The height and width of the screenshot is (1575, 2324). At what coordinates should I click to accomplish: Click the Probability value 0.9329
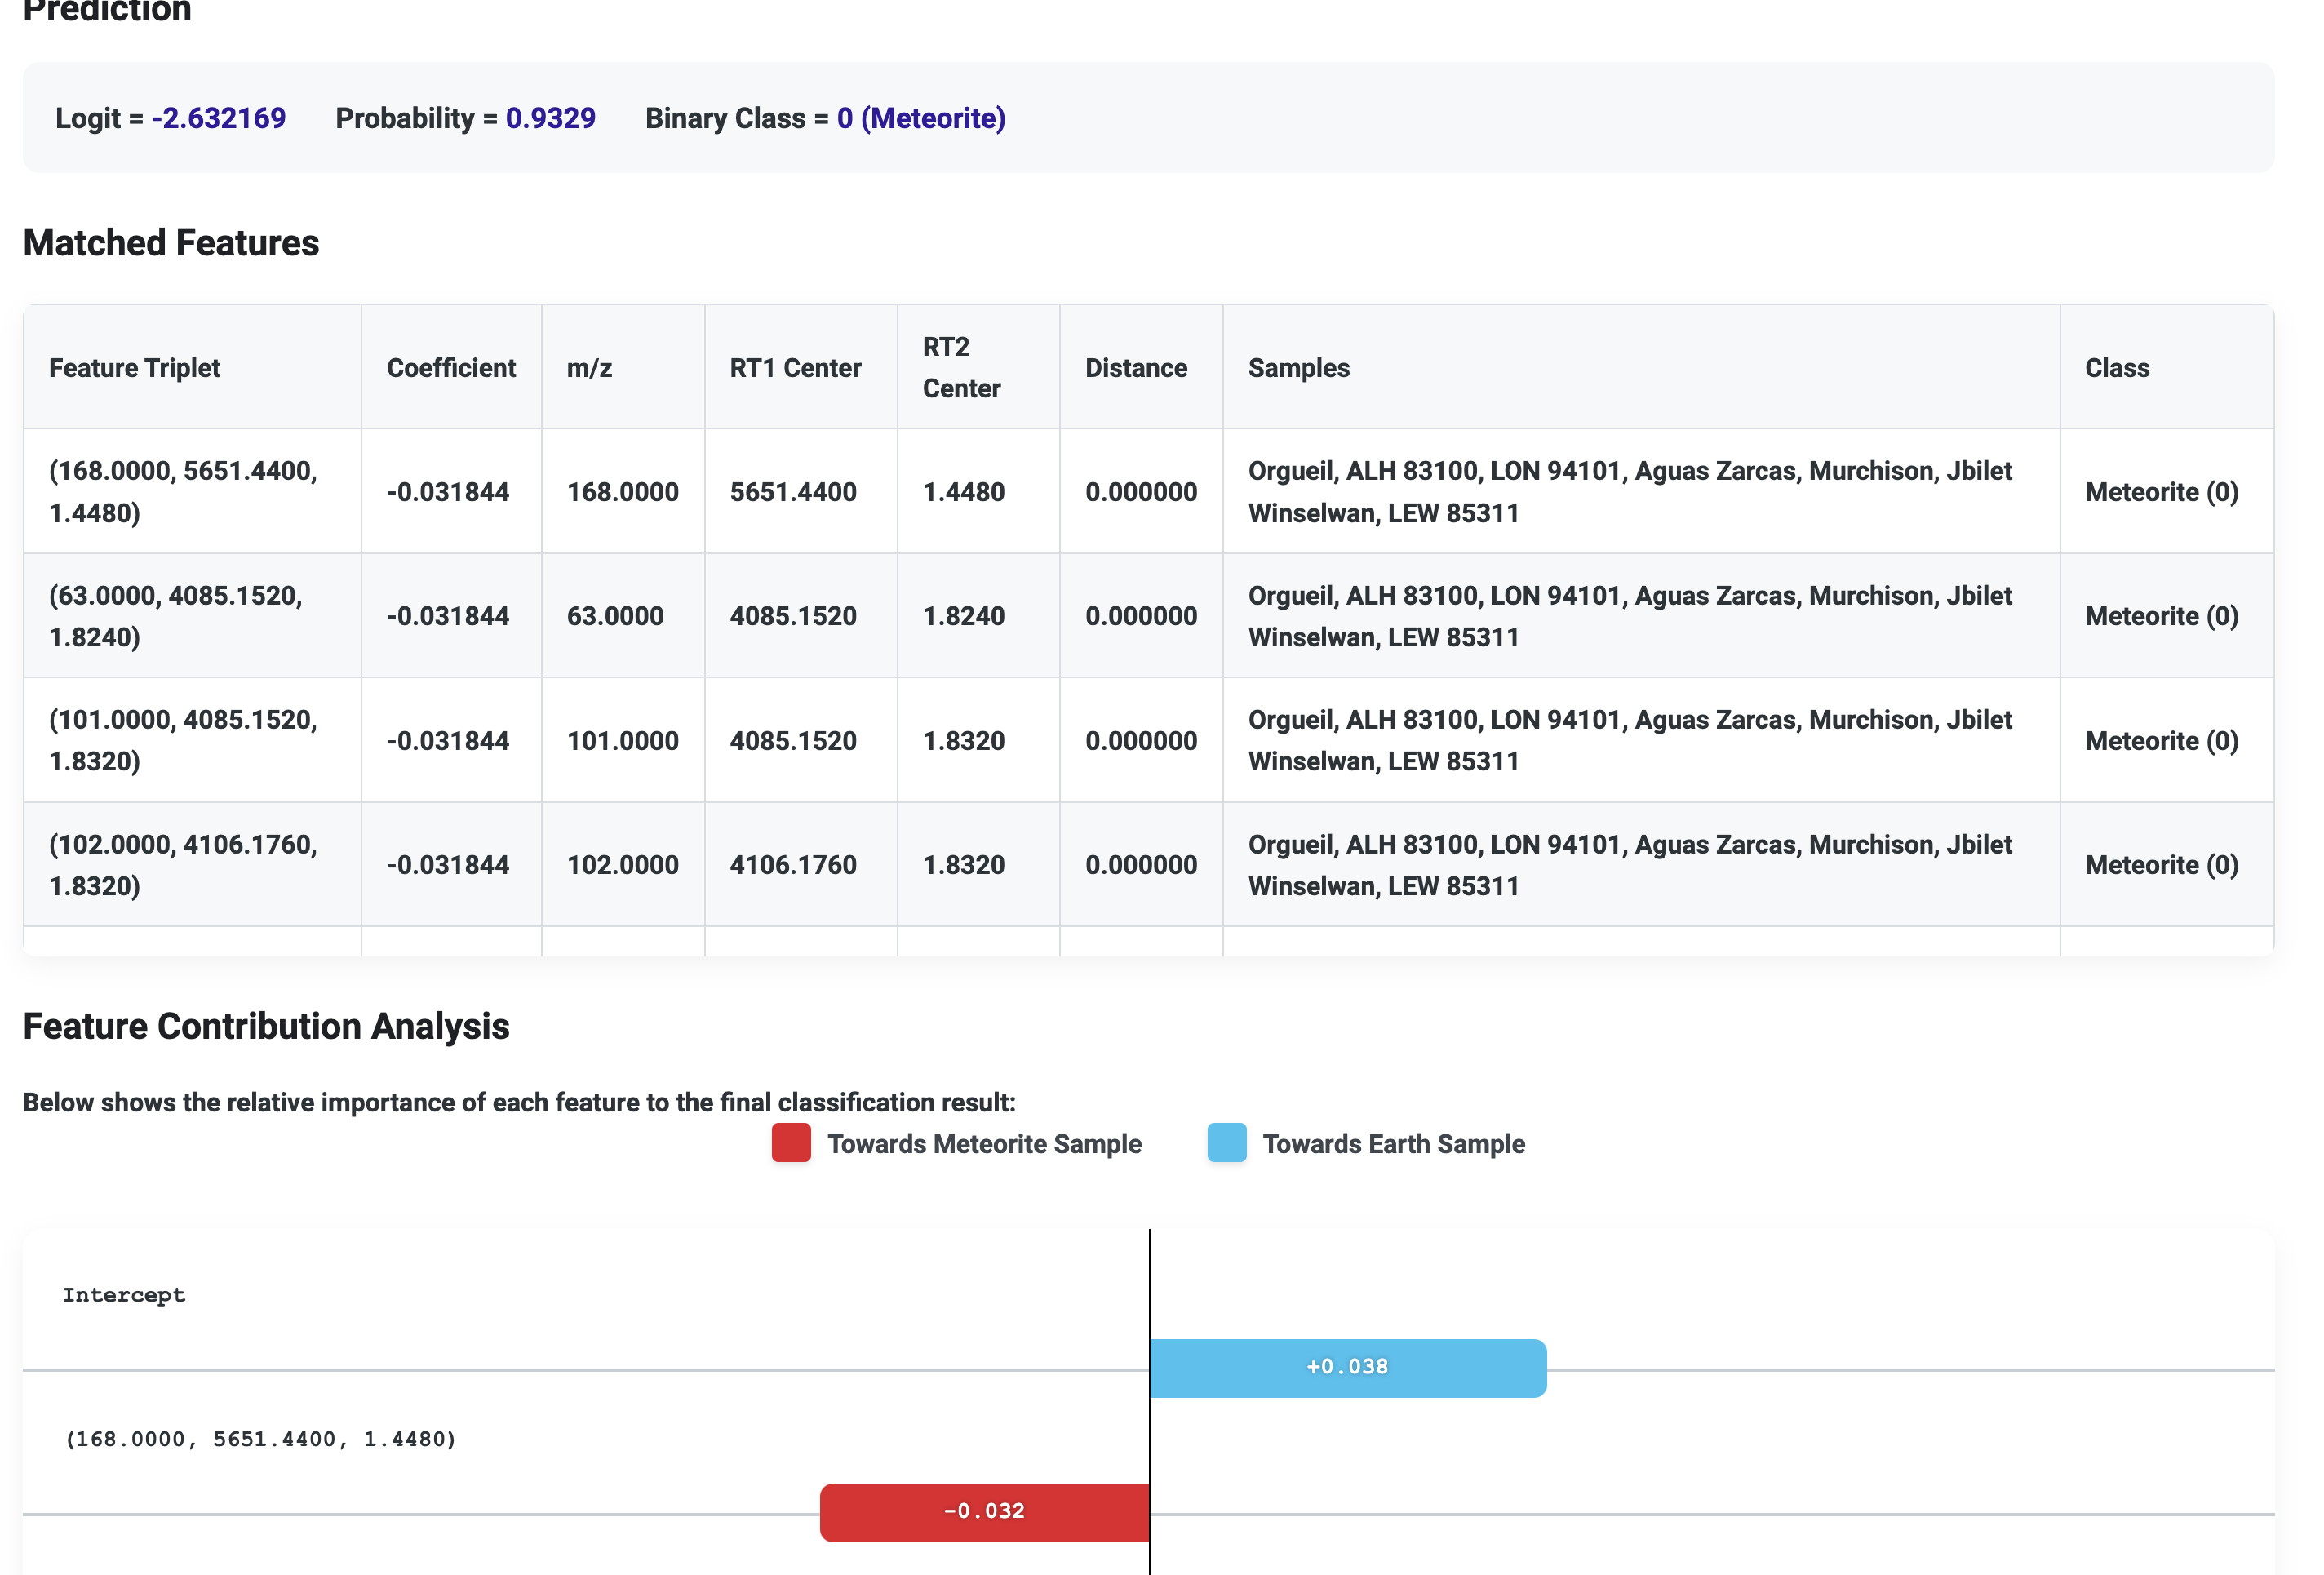click(550, 118)
